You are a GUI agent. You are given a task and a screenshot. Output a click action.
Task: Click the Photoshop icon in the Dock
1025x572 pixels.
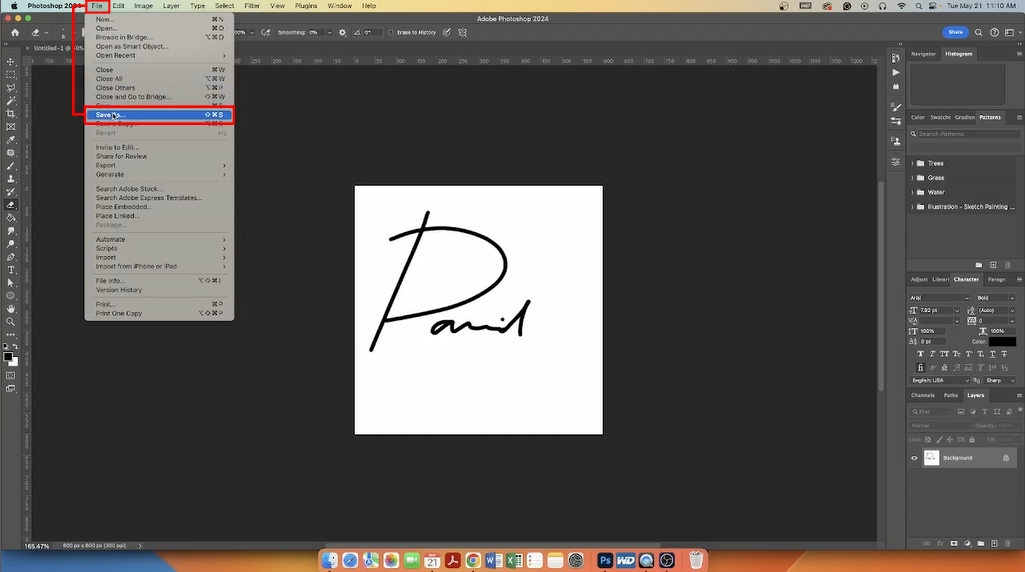click(605, 560)
